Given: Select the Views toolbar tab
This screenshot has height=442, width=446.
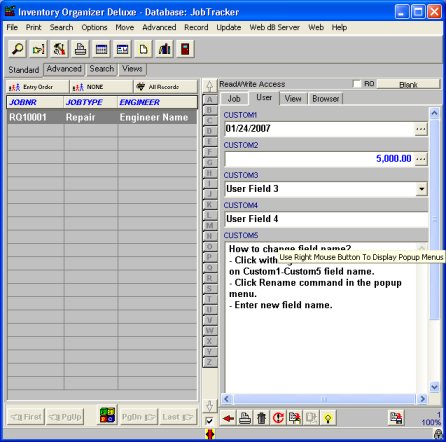Looking at the screenshot, I should [132, 69].
